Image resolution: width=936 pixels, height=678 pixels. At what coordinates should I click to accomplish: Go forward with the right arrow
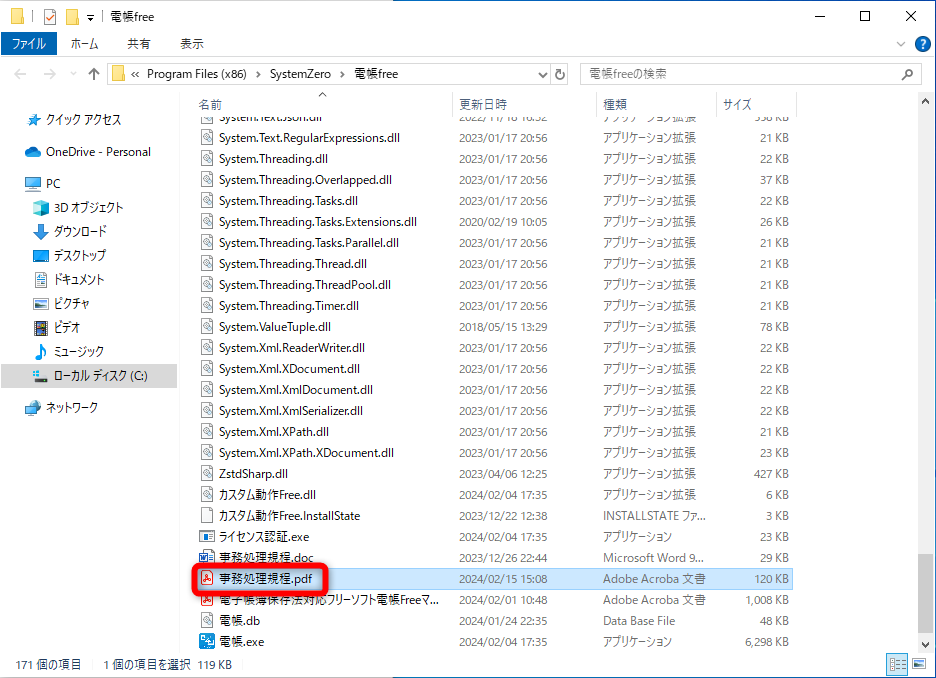[50, 74]
